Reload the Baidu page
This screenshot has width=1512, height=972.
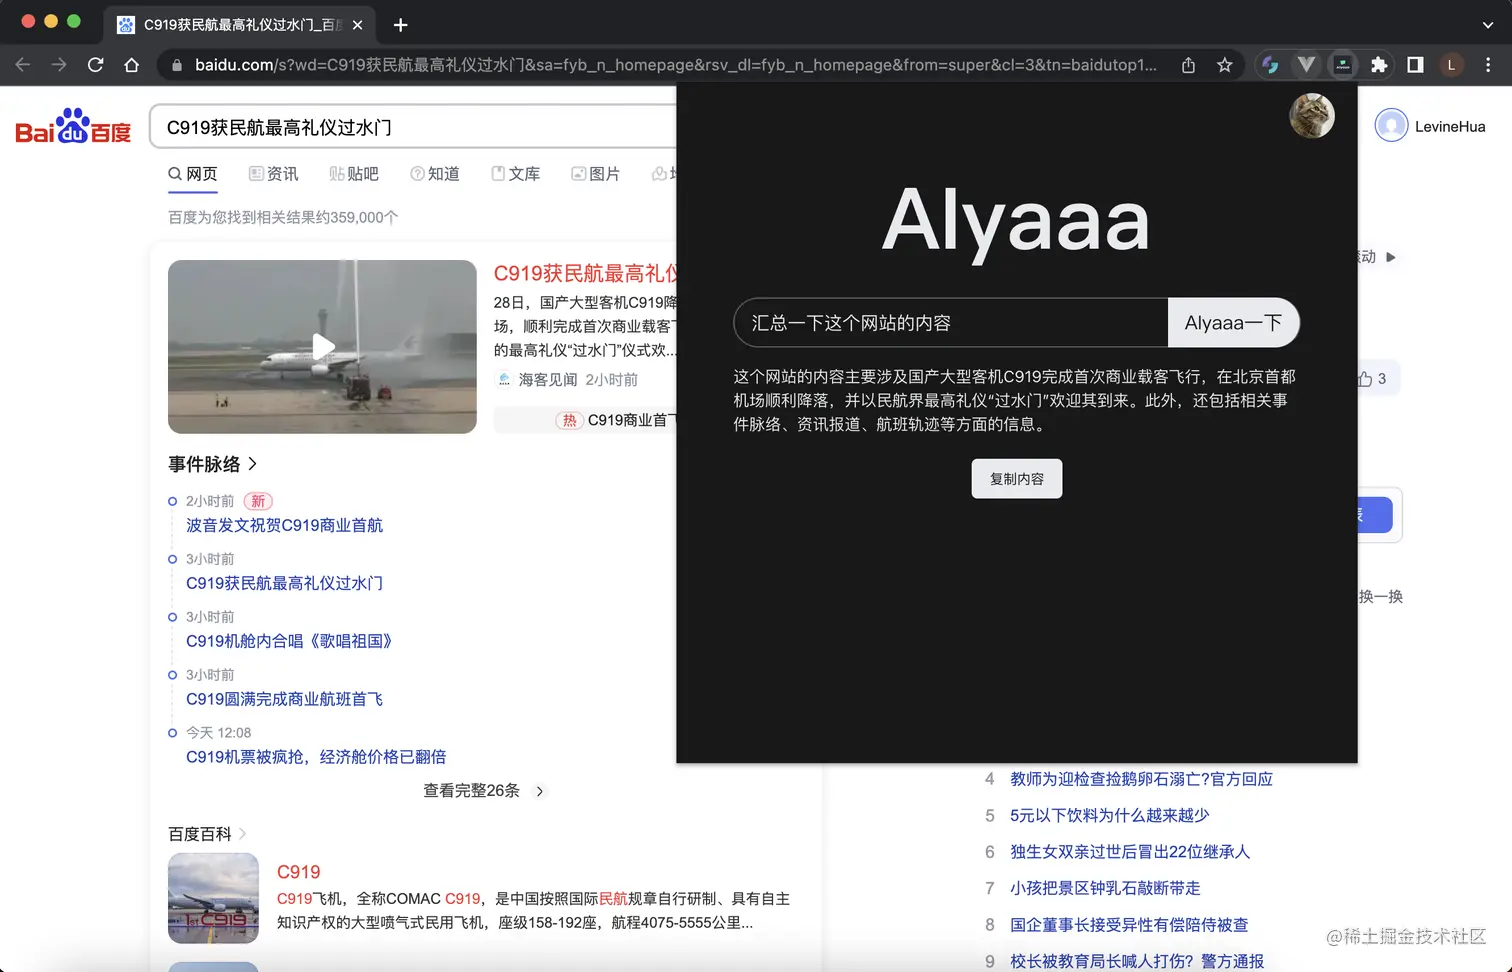coord(95,65)
